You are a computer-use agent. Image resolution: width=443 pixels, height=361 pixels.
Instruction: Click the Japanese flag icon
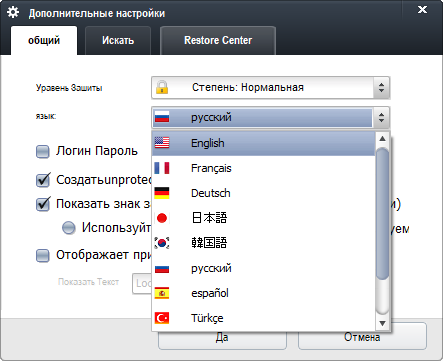162,218
